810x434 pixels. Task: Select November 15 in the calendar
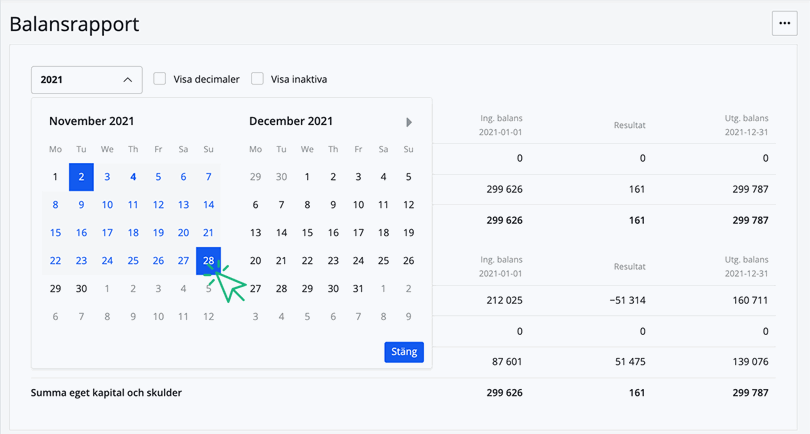click(x=55, y=233)
